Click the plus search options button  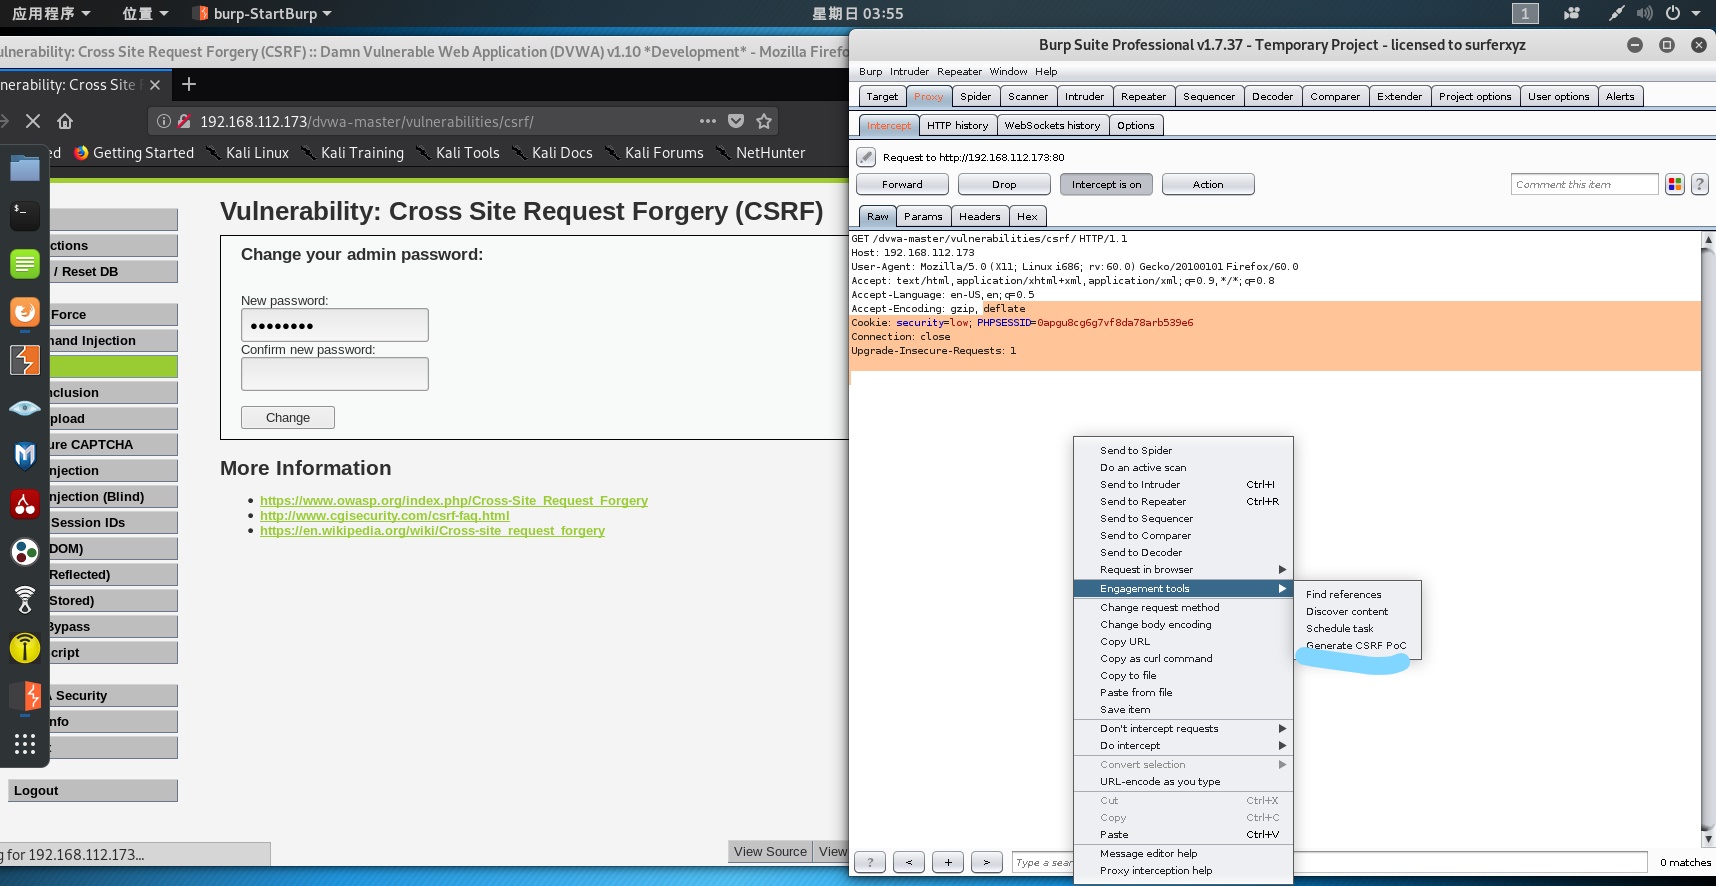(x=948, y=862)
